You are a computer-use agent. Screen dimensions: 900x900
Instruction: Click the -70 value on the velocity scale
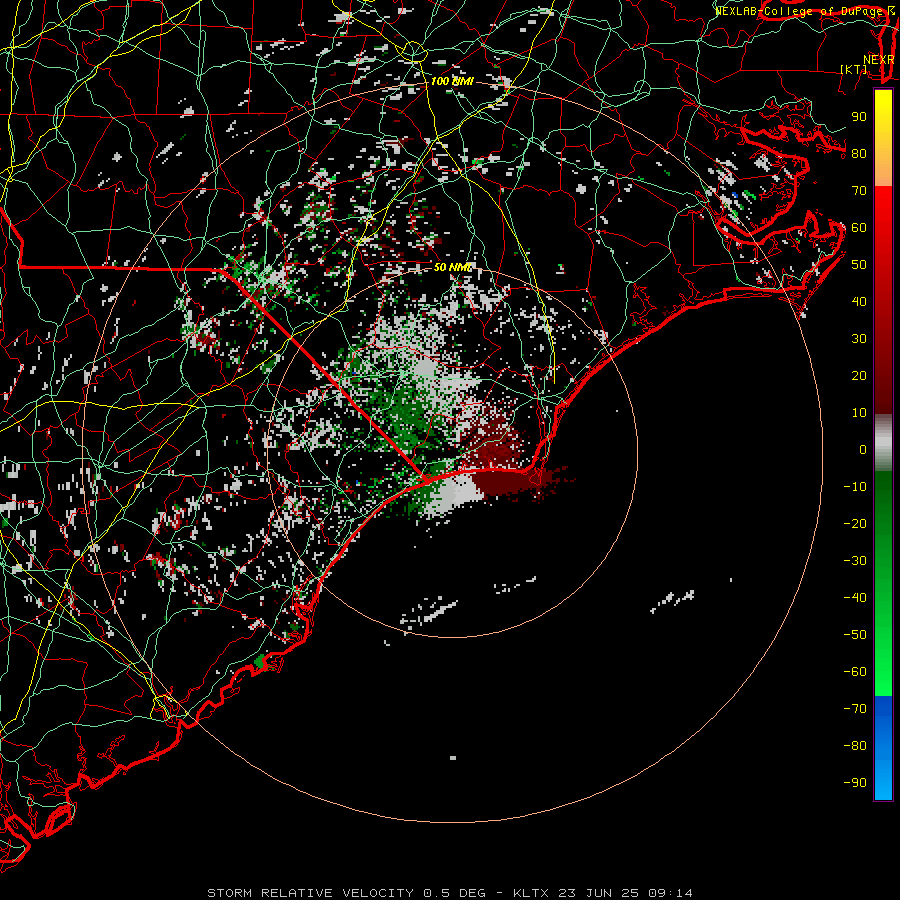855,709
